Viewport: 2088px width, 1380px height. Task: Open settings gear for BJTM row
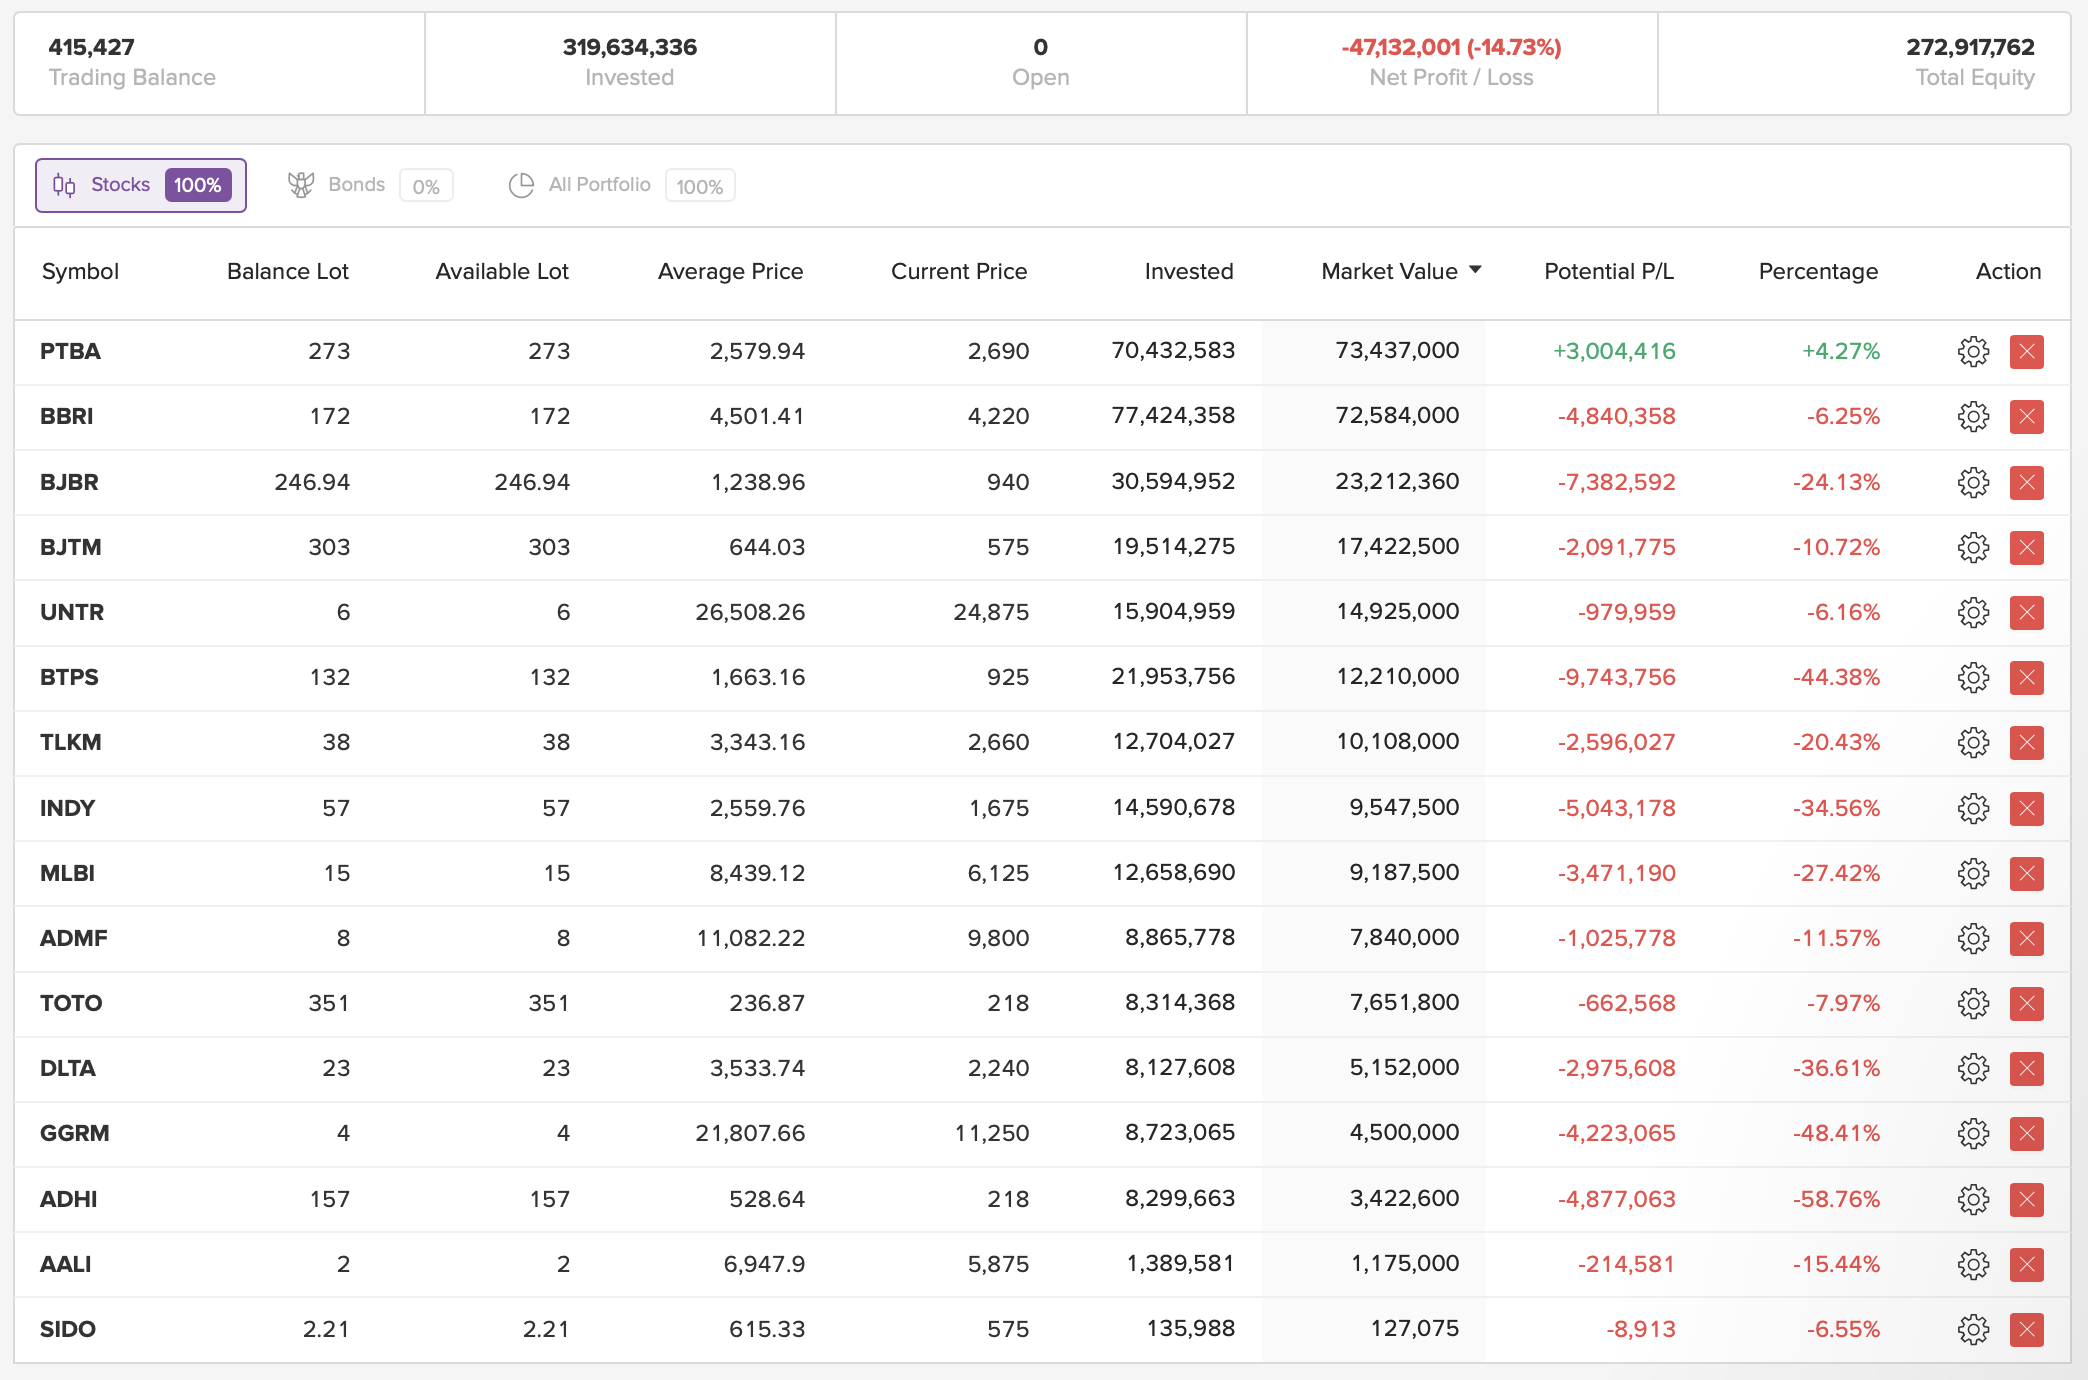point(1973,547)
